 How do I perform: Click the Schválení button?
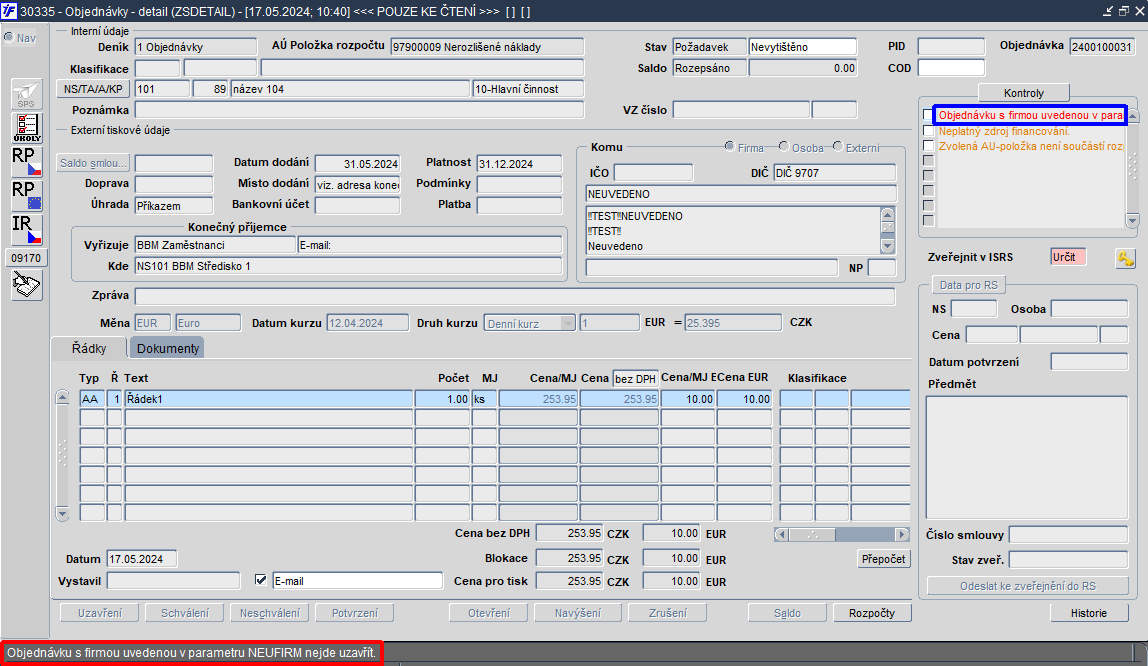[x=185, y=613]
